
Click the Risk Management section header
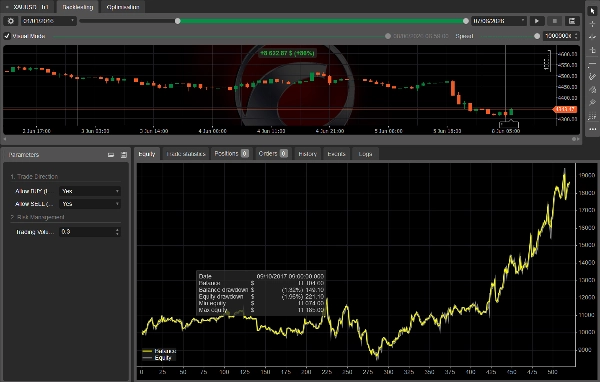click(37, 217)
